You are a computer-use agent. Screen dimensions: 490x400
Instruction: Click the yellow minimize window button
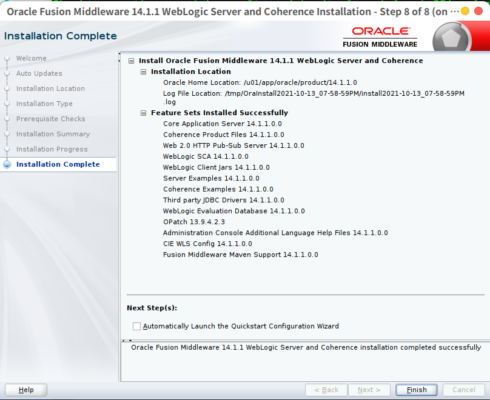click(465, 11)
